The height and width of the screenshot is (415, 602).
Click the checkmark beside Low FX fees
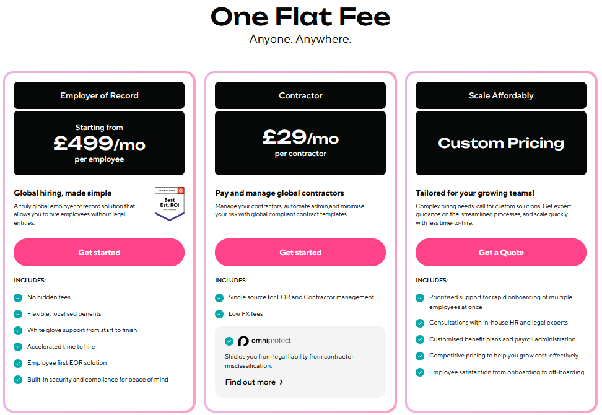(219, 314)
